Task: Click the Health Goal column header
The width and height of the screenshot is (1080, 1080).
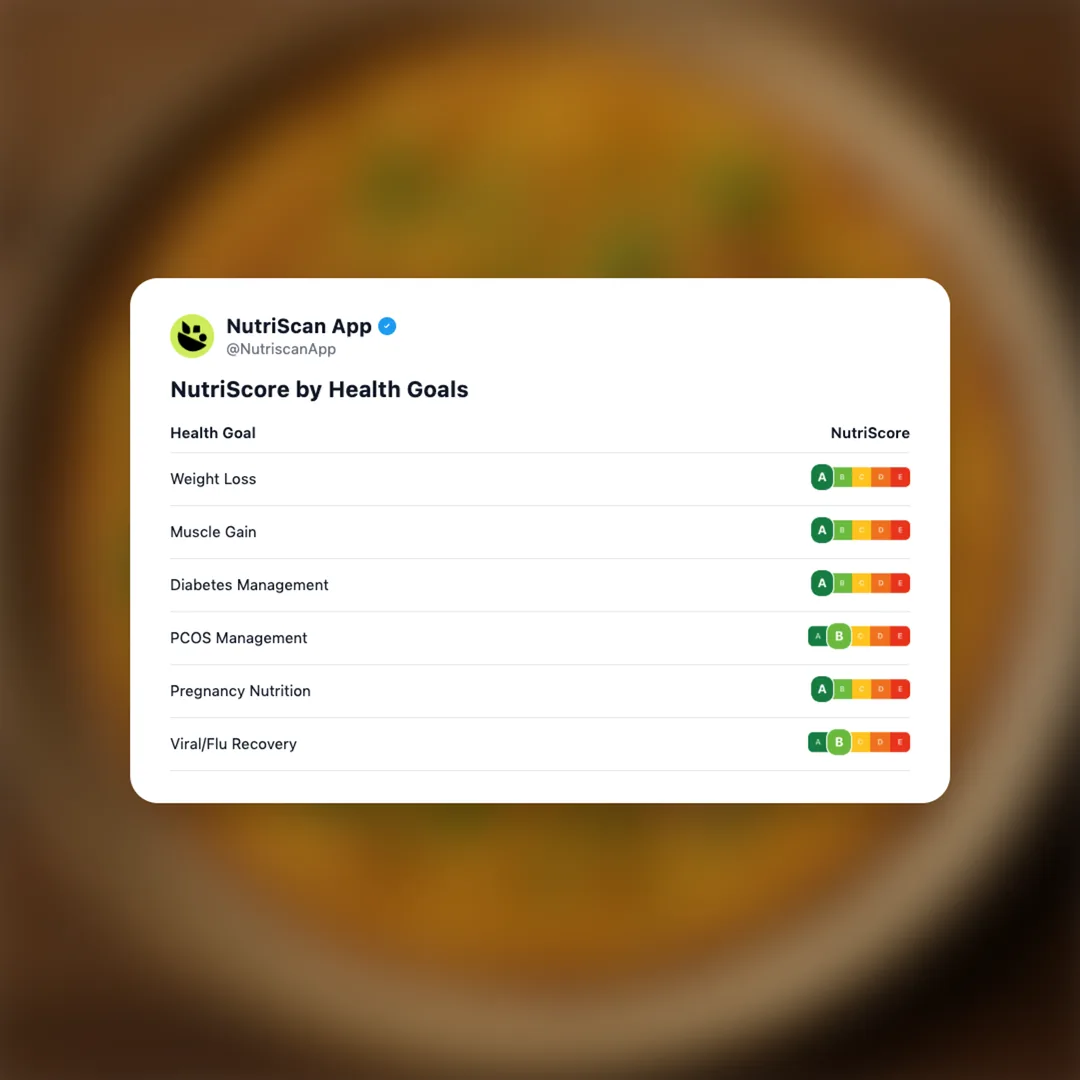Action: tap(213, 433)
